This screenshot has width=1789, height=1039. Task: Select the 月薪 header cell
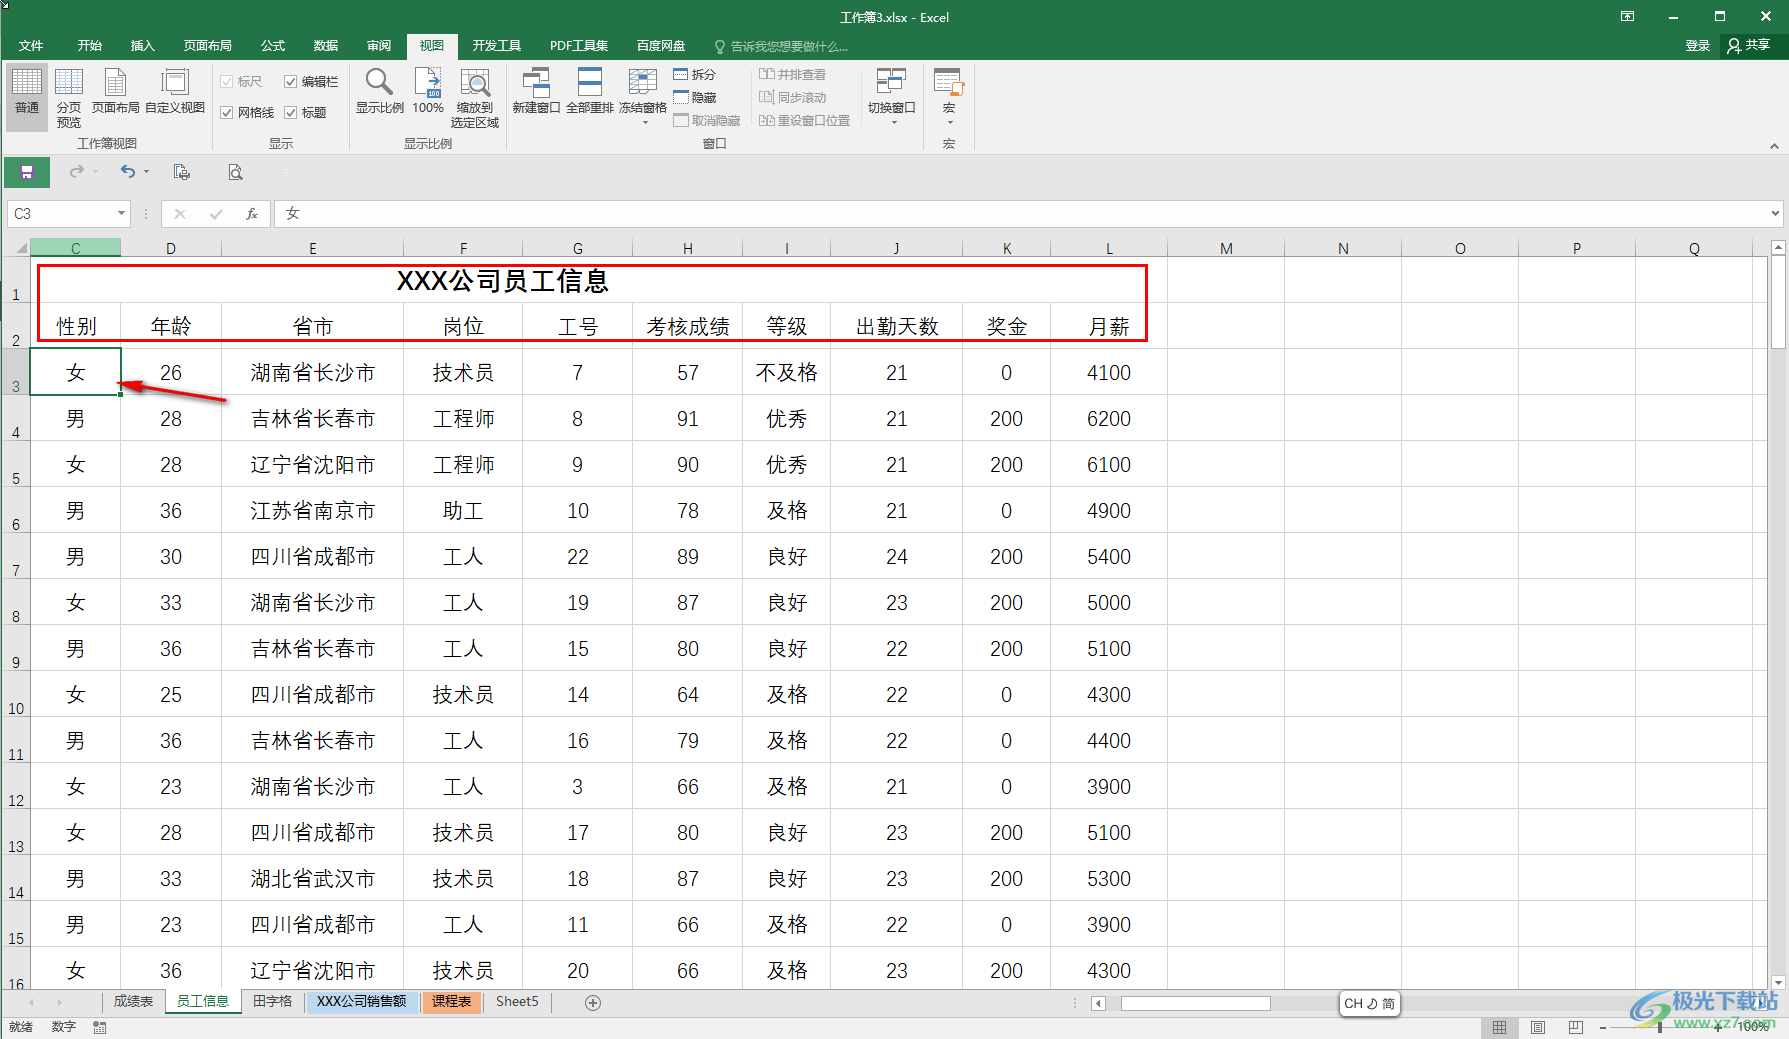coord(1109,326)
